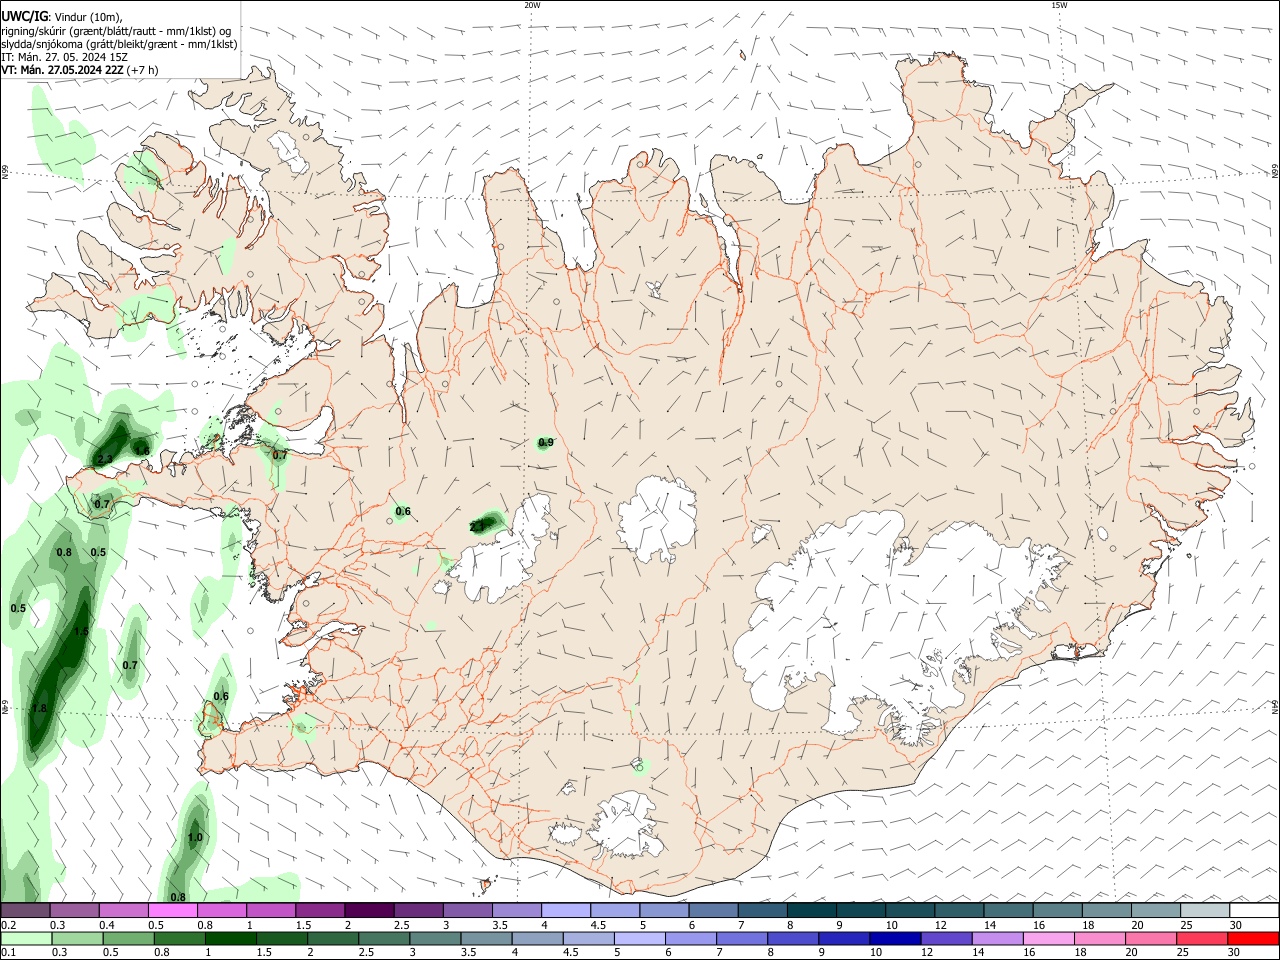The image size is (1280, 960).
Task: Select darkest green swatch between 1 and 1.5 lower legend
Action: coord(231,939)
